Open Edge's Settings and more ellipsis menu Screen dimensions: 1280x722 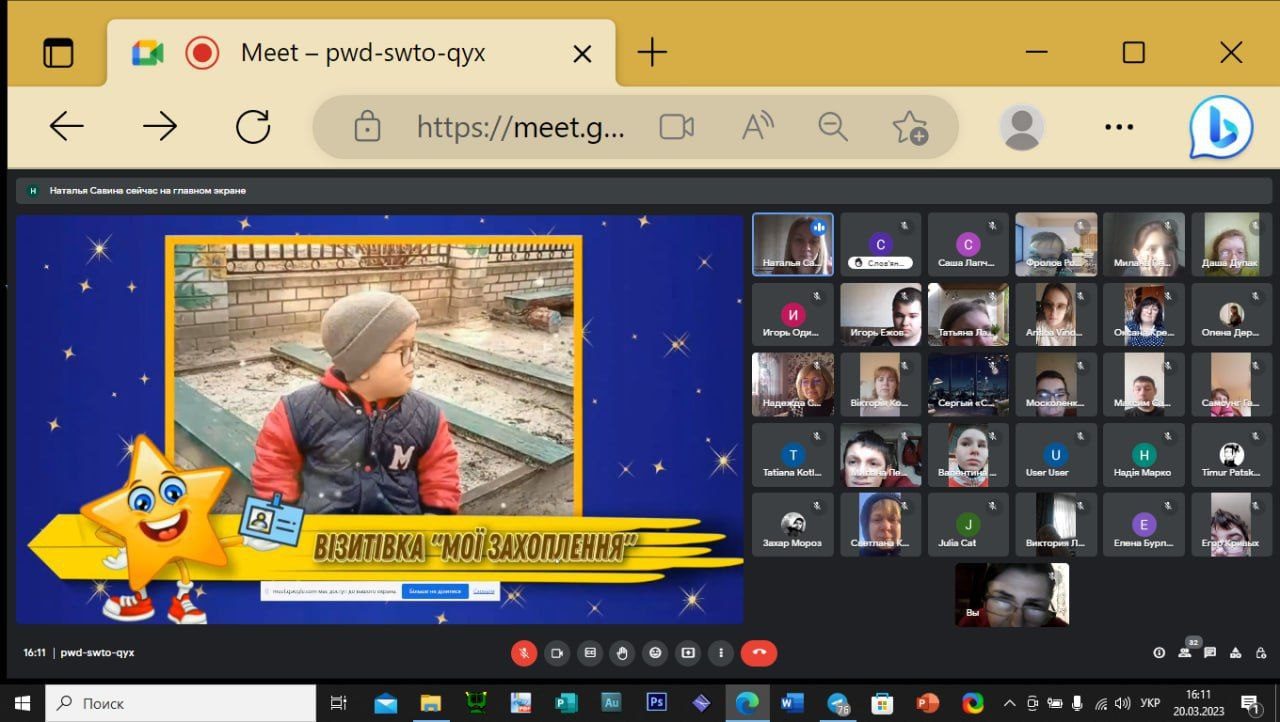[1118, 127]
